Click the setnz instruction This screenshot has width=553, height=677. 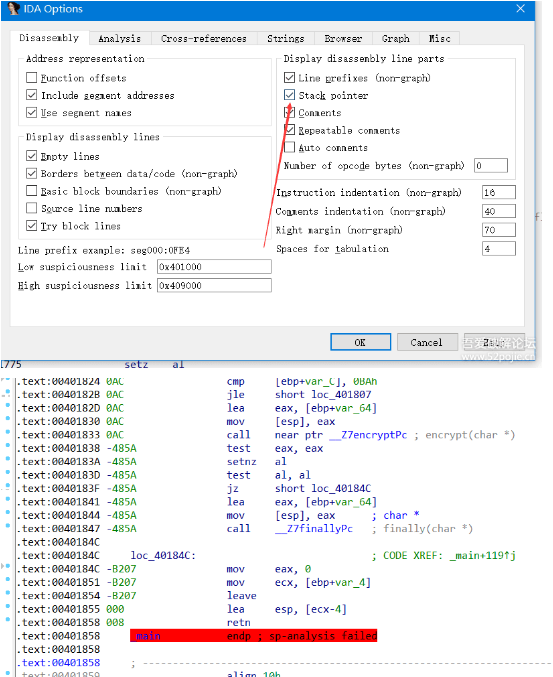tap(241, 462)
